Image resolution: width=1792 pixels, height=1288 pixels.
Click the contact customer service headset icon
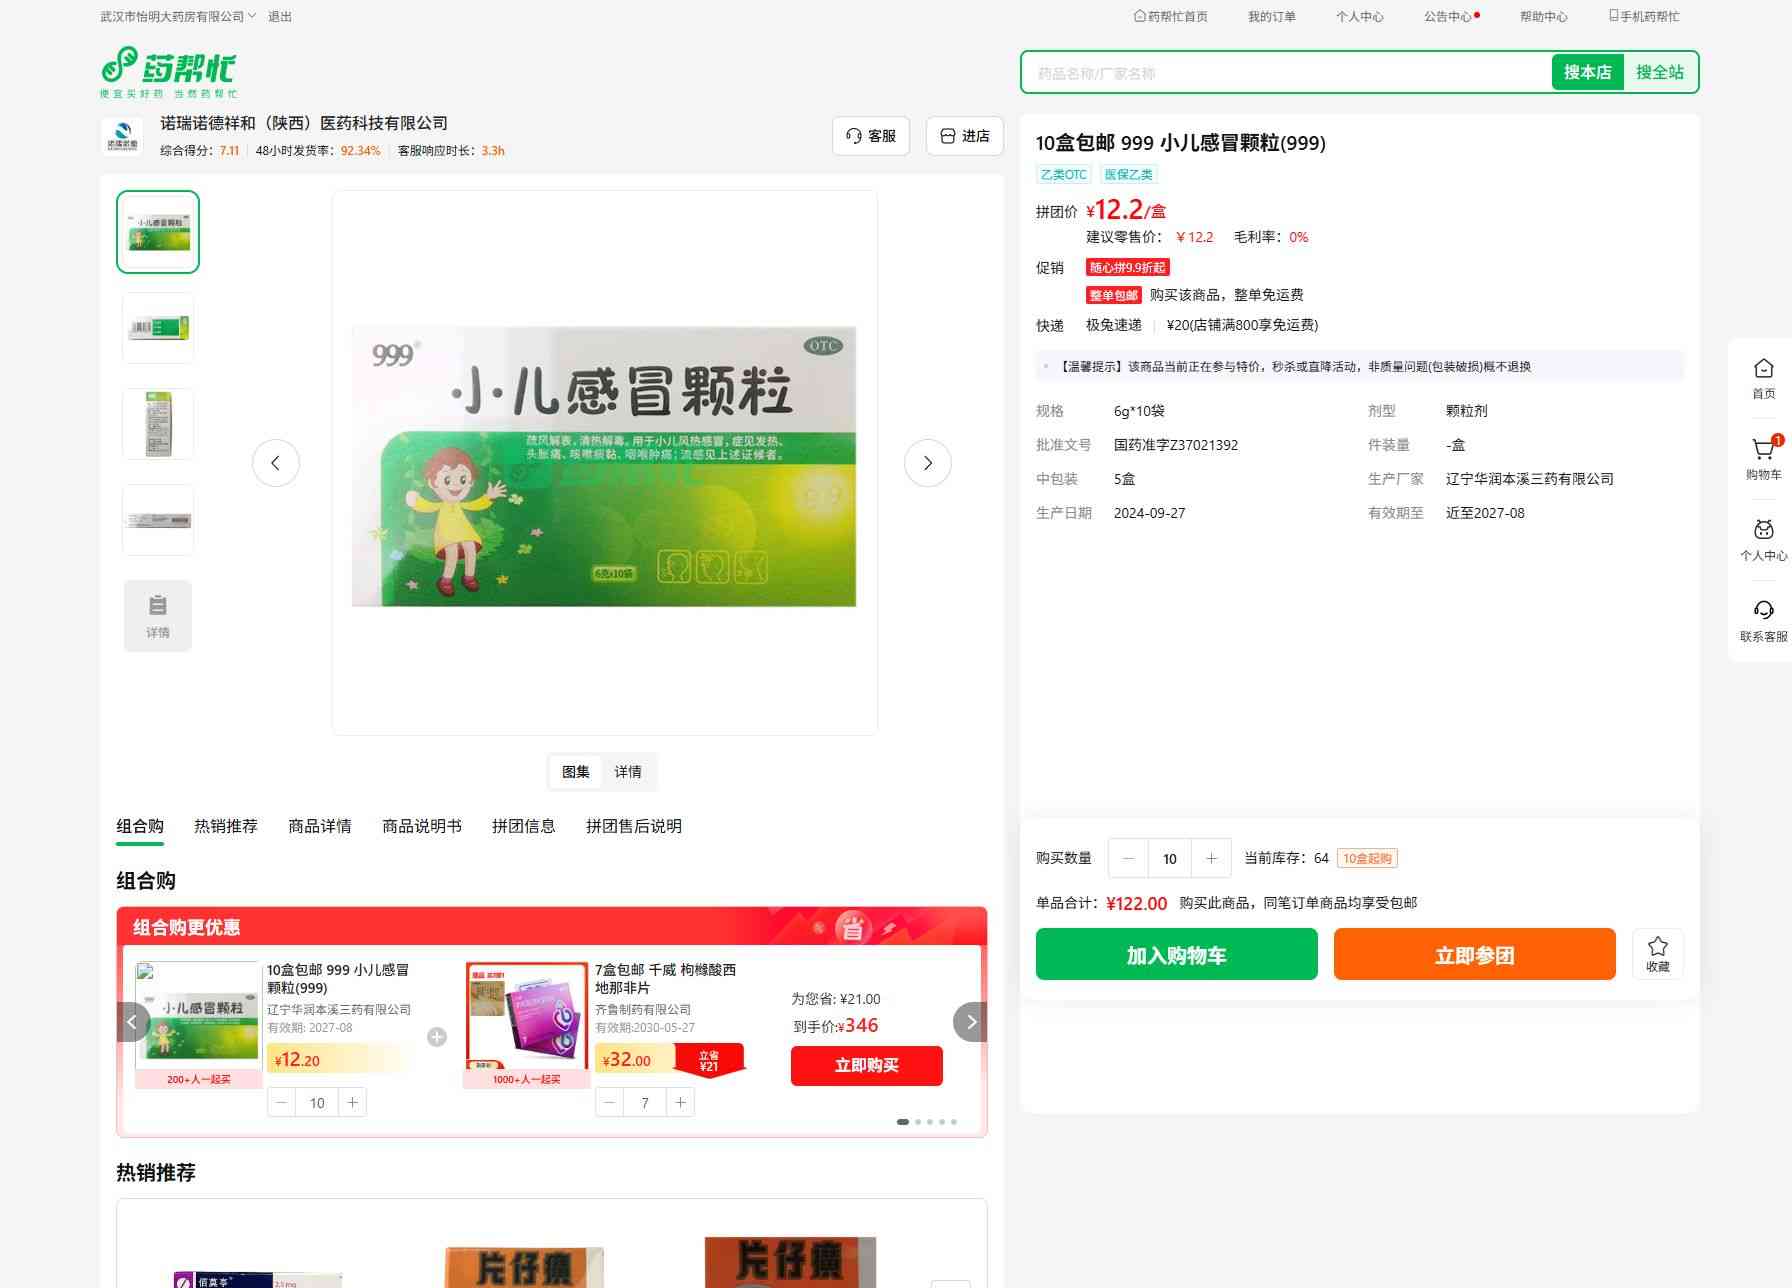pyautogui.click(x=1763, y=612)
